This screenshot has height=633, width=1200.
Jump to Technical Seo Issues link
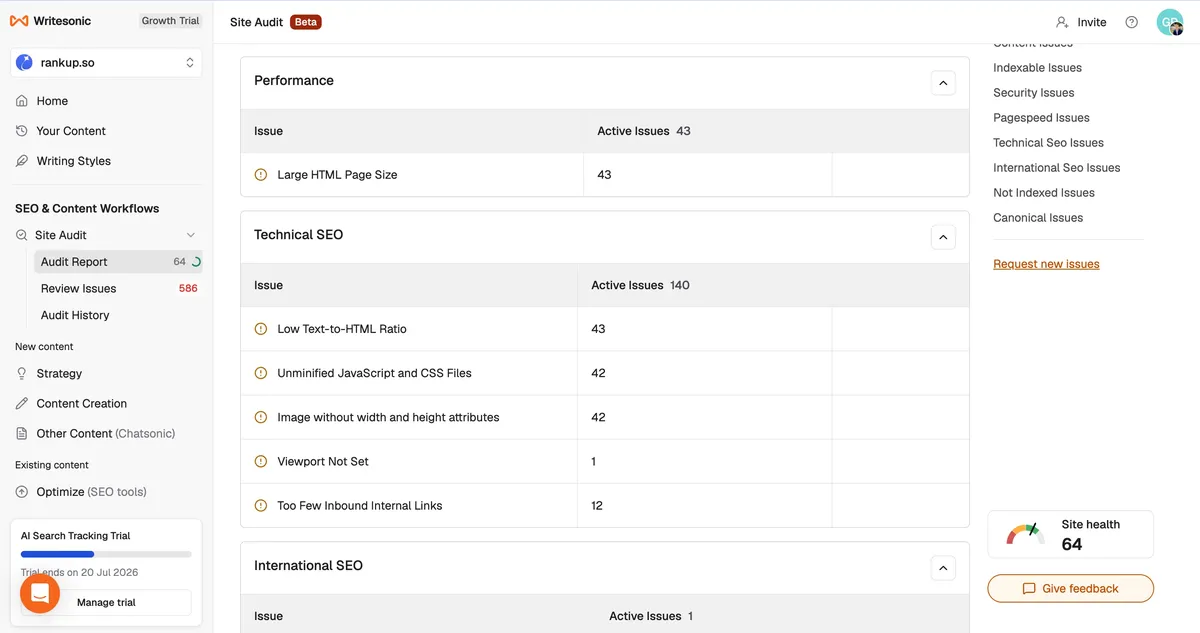(1048, 143)
